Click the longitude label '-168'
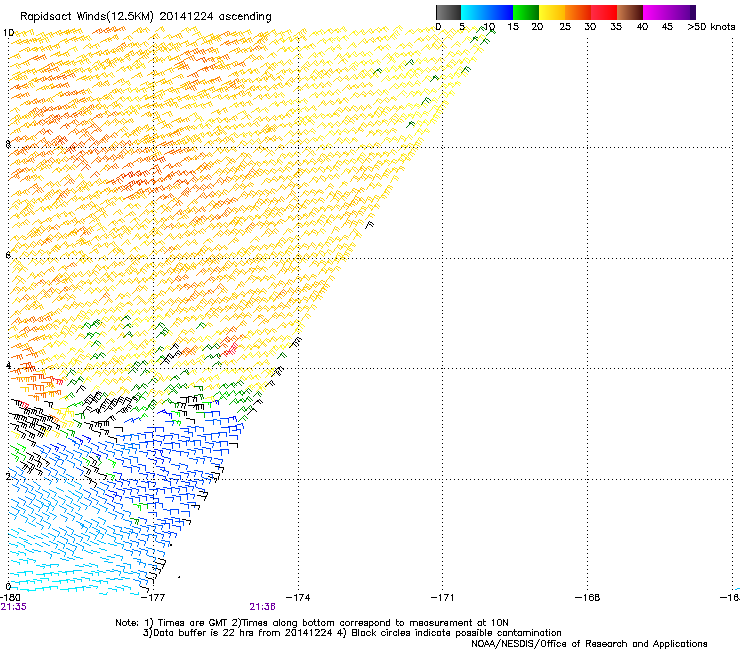740x650 pixels. [588, 598]
